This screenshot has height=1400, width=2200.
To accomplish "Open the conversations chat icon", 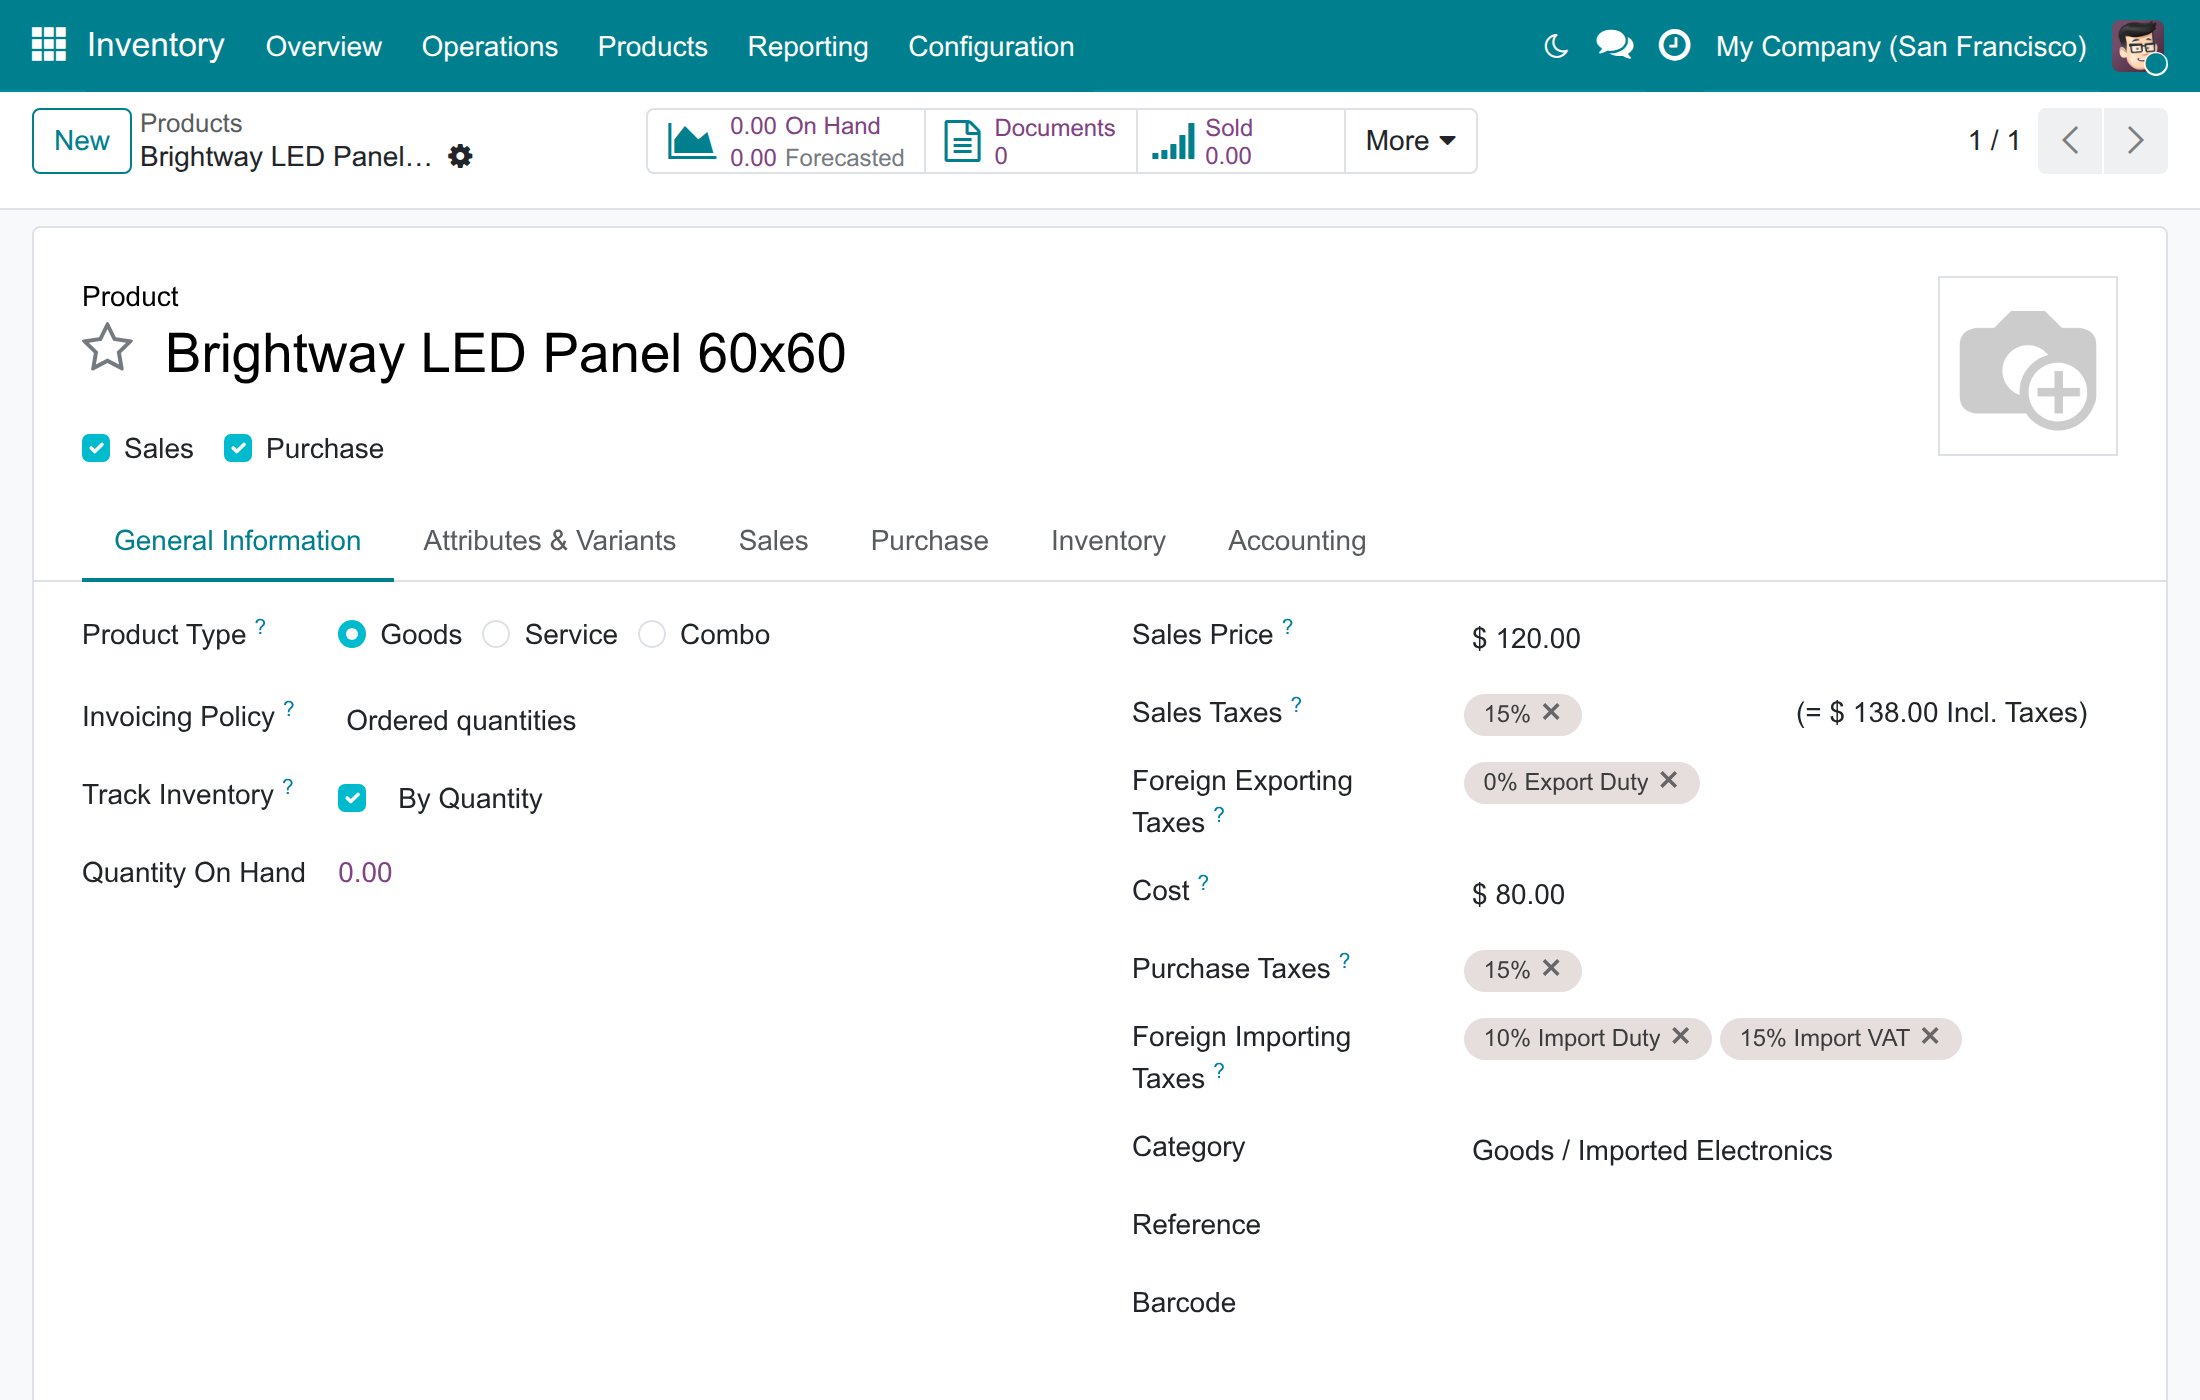I will 1614,46.
